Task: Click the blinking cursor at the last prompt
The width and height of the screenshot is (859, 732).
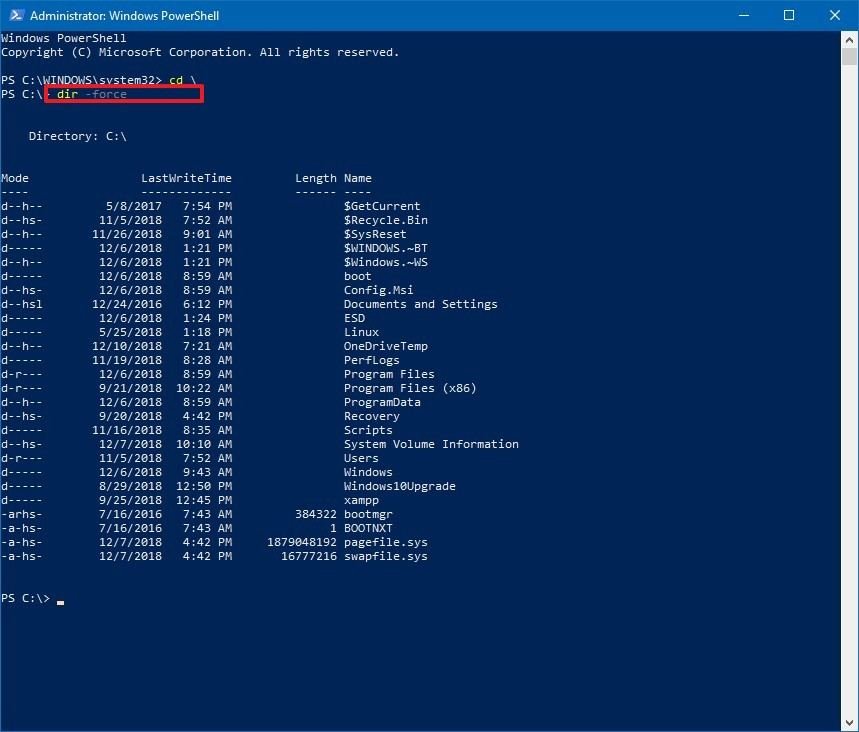Action: click(61, 600)
